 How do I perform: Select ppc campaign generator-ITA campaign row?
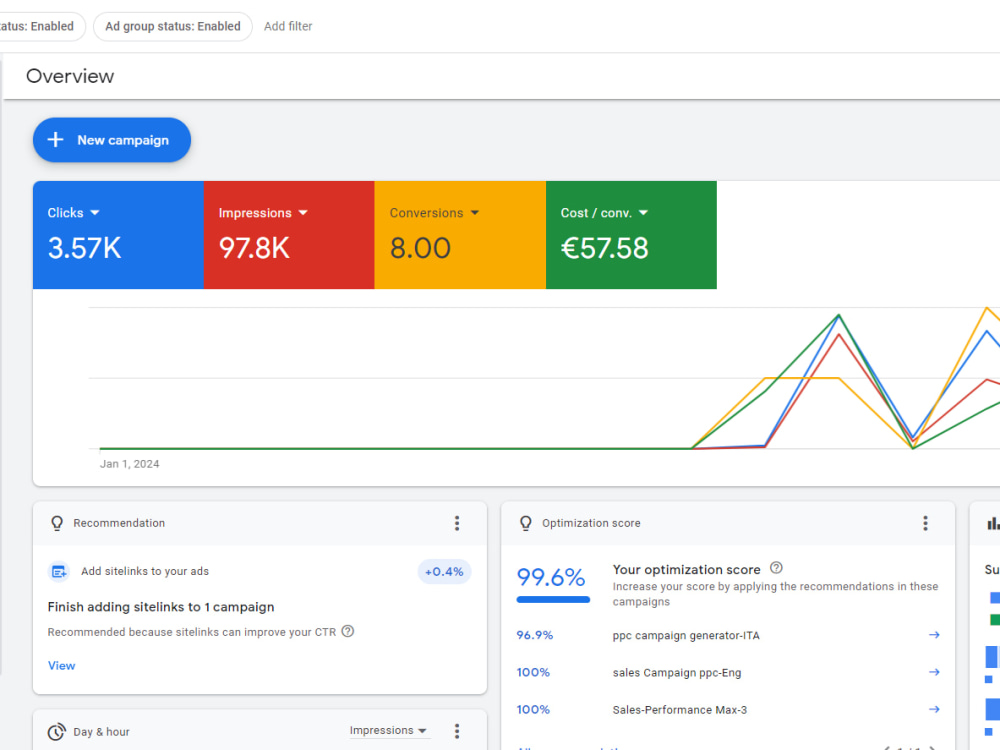(x=728, y=635)
